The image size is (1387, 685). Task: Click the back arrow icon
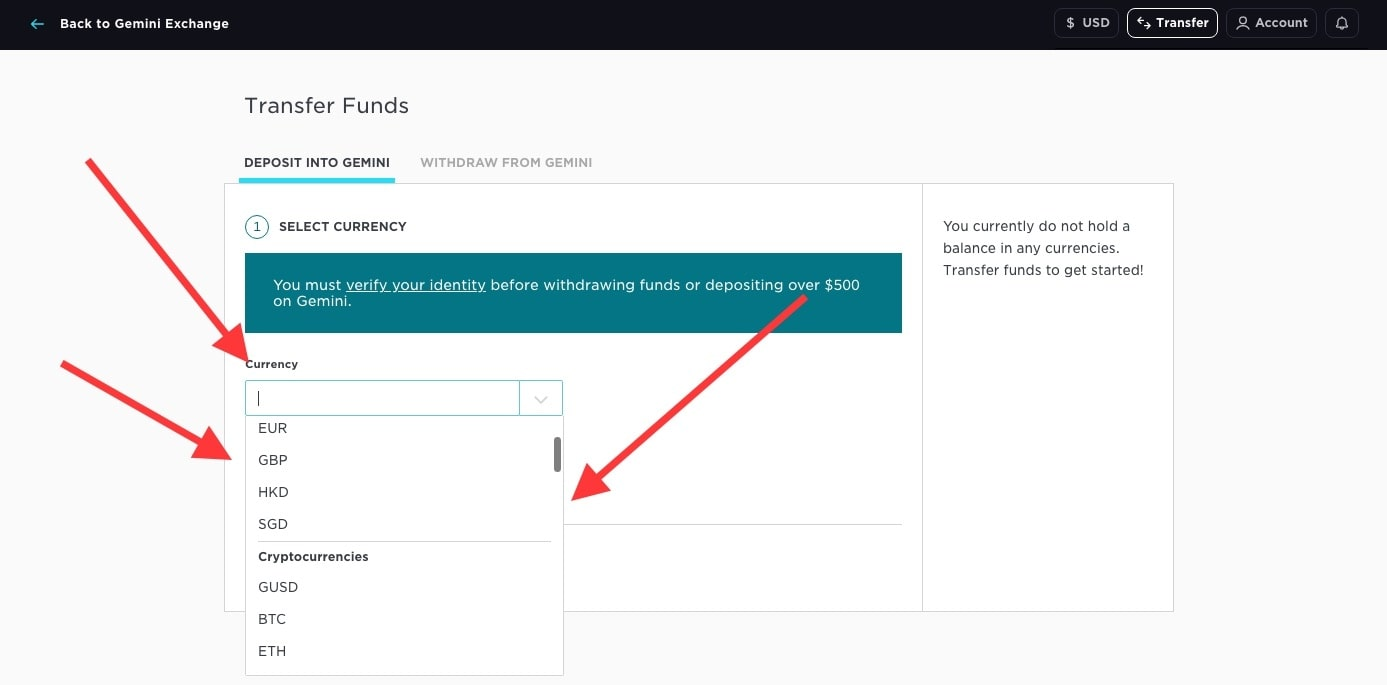37,24
